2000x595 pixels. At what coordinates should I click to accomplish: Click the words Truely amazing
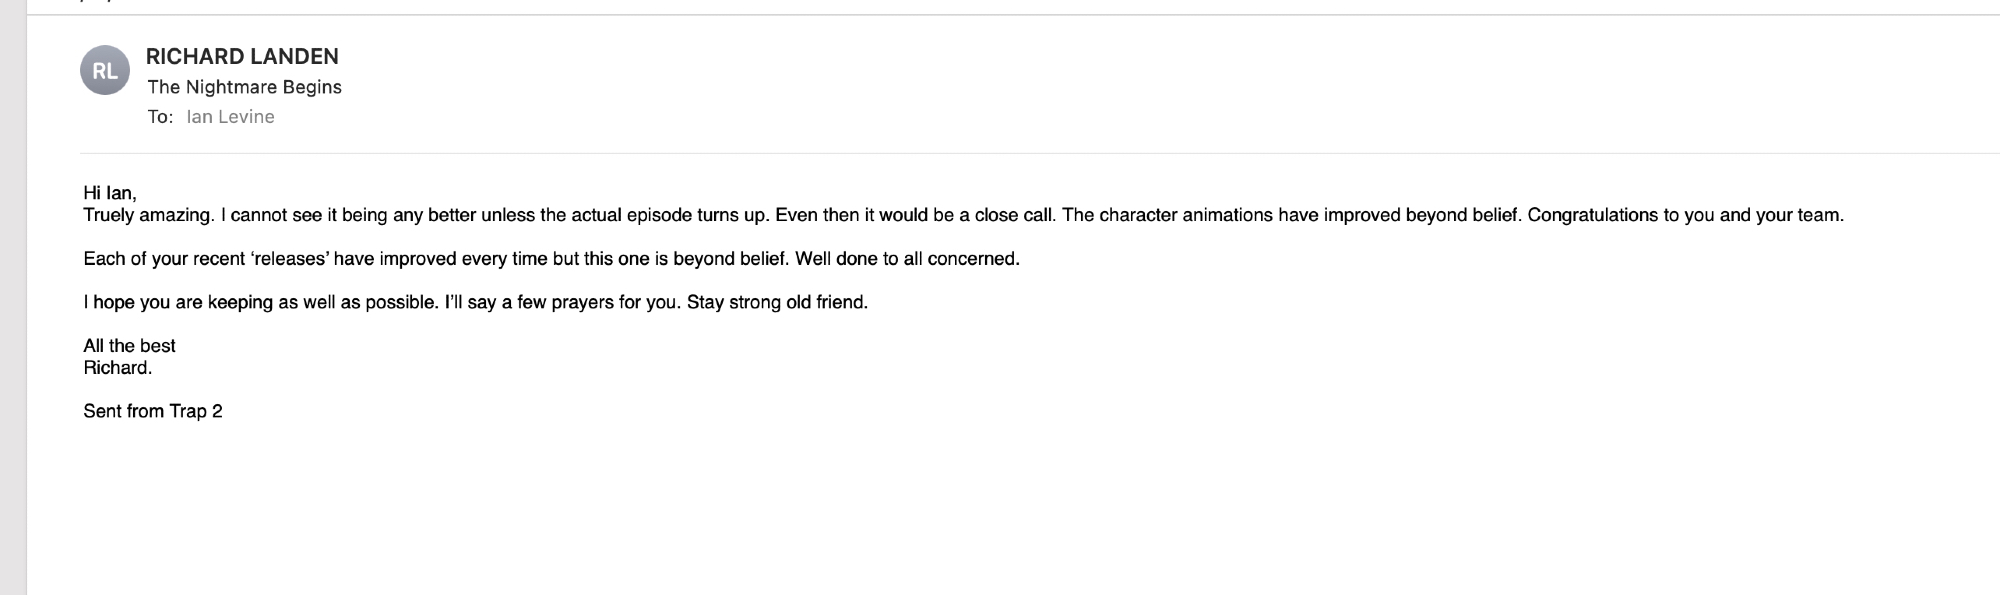148,215
